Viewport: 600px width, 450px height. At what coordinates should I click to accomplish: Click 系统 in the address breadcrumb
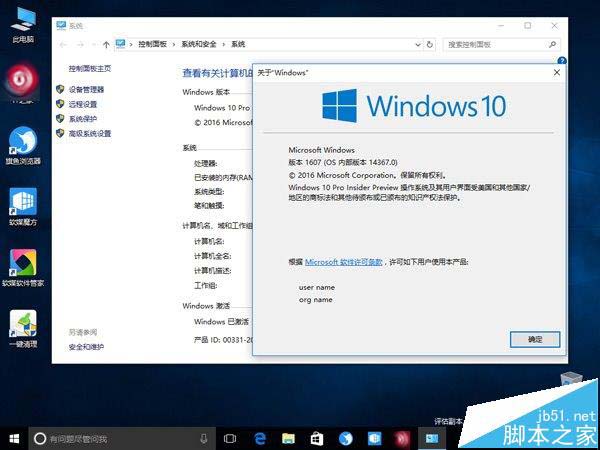pos(238,44)
